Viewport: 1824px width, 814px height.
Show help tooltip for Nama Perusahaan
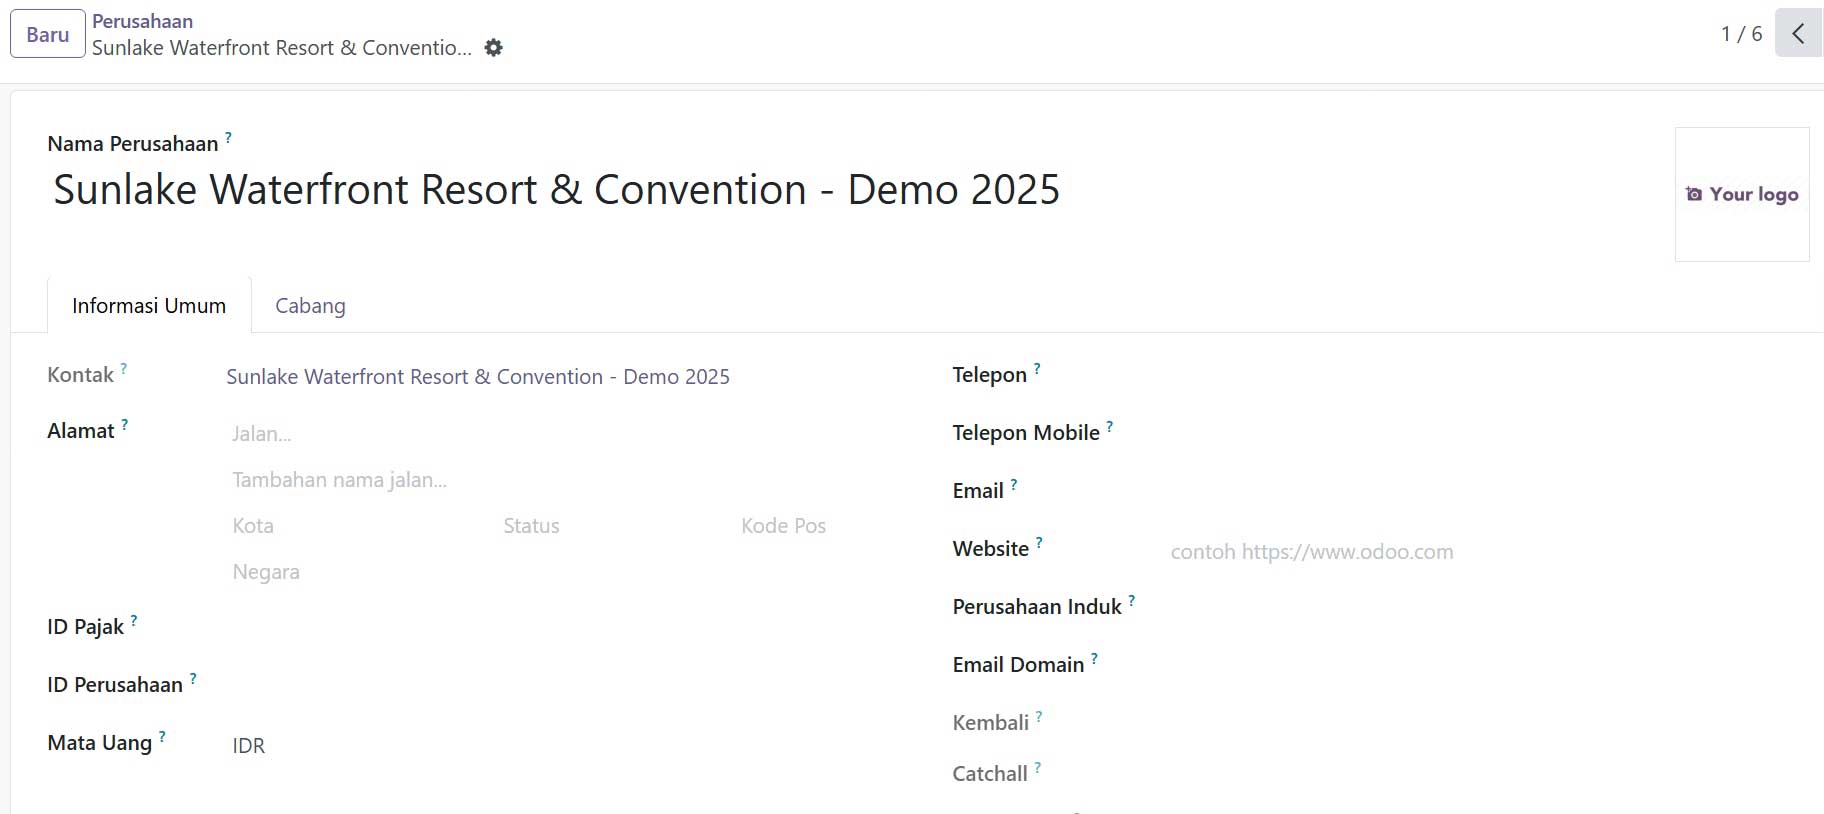[228, 137]
